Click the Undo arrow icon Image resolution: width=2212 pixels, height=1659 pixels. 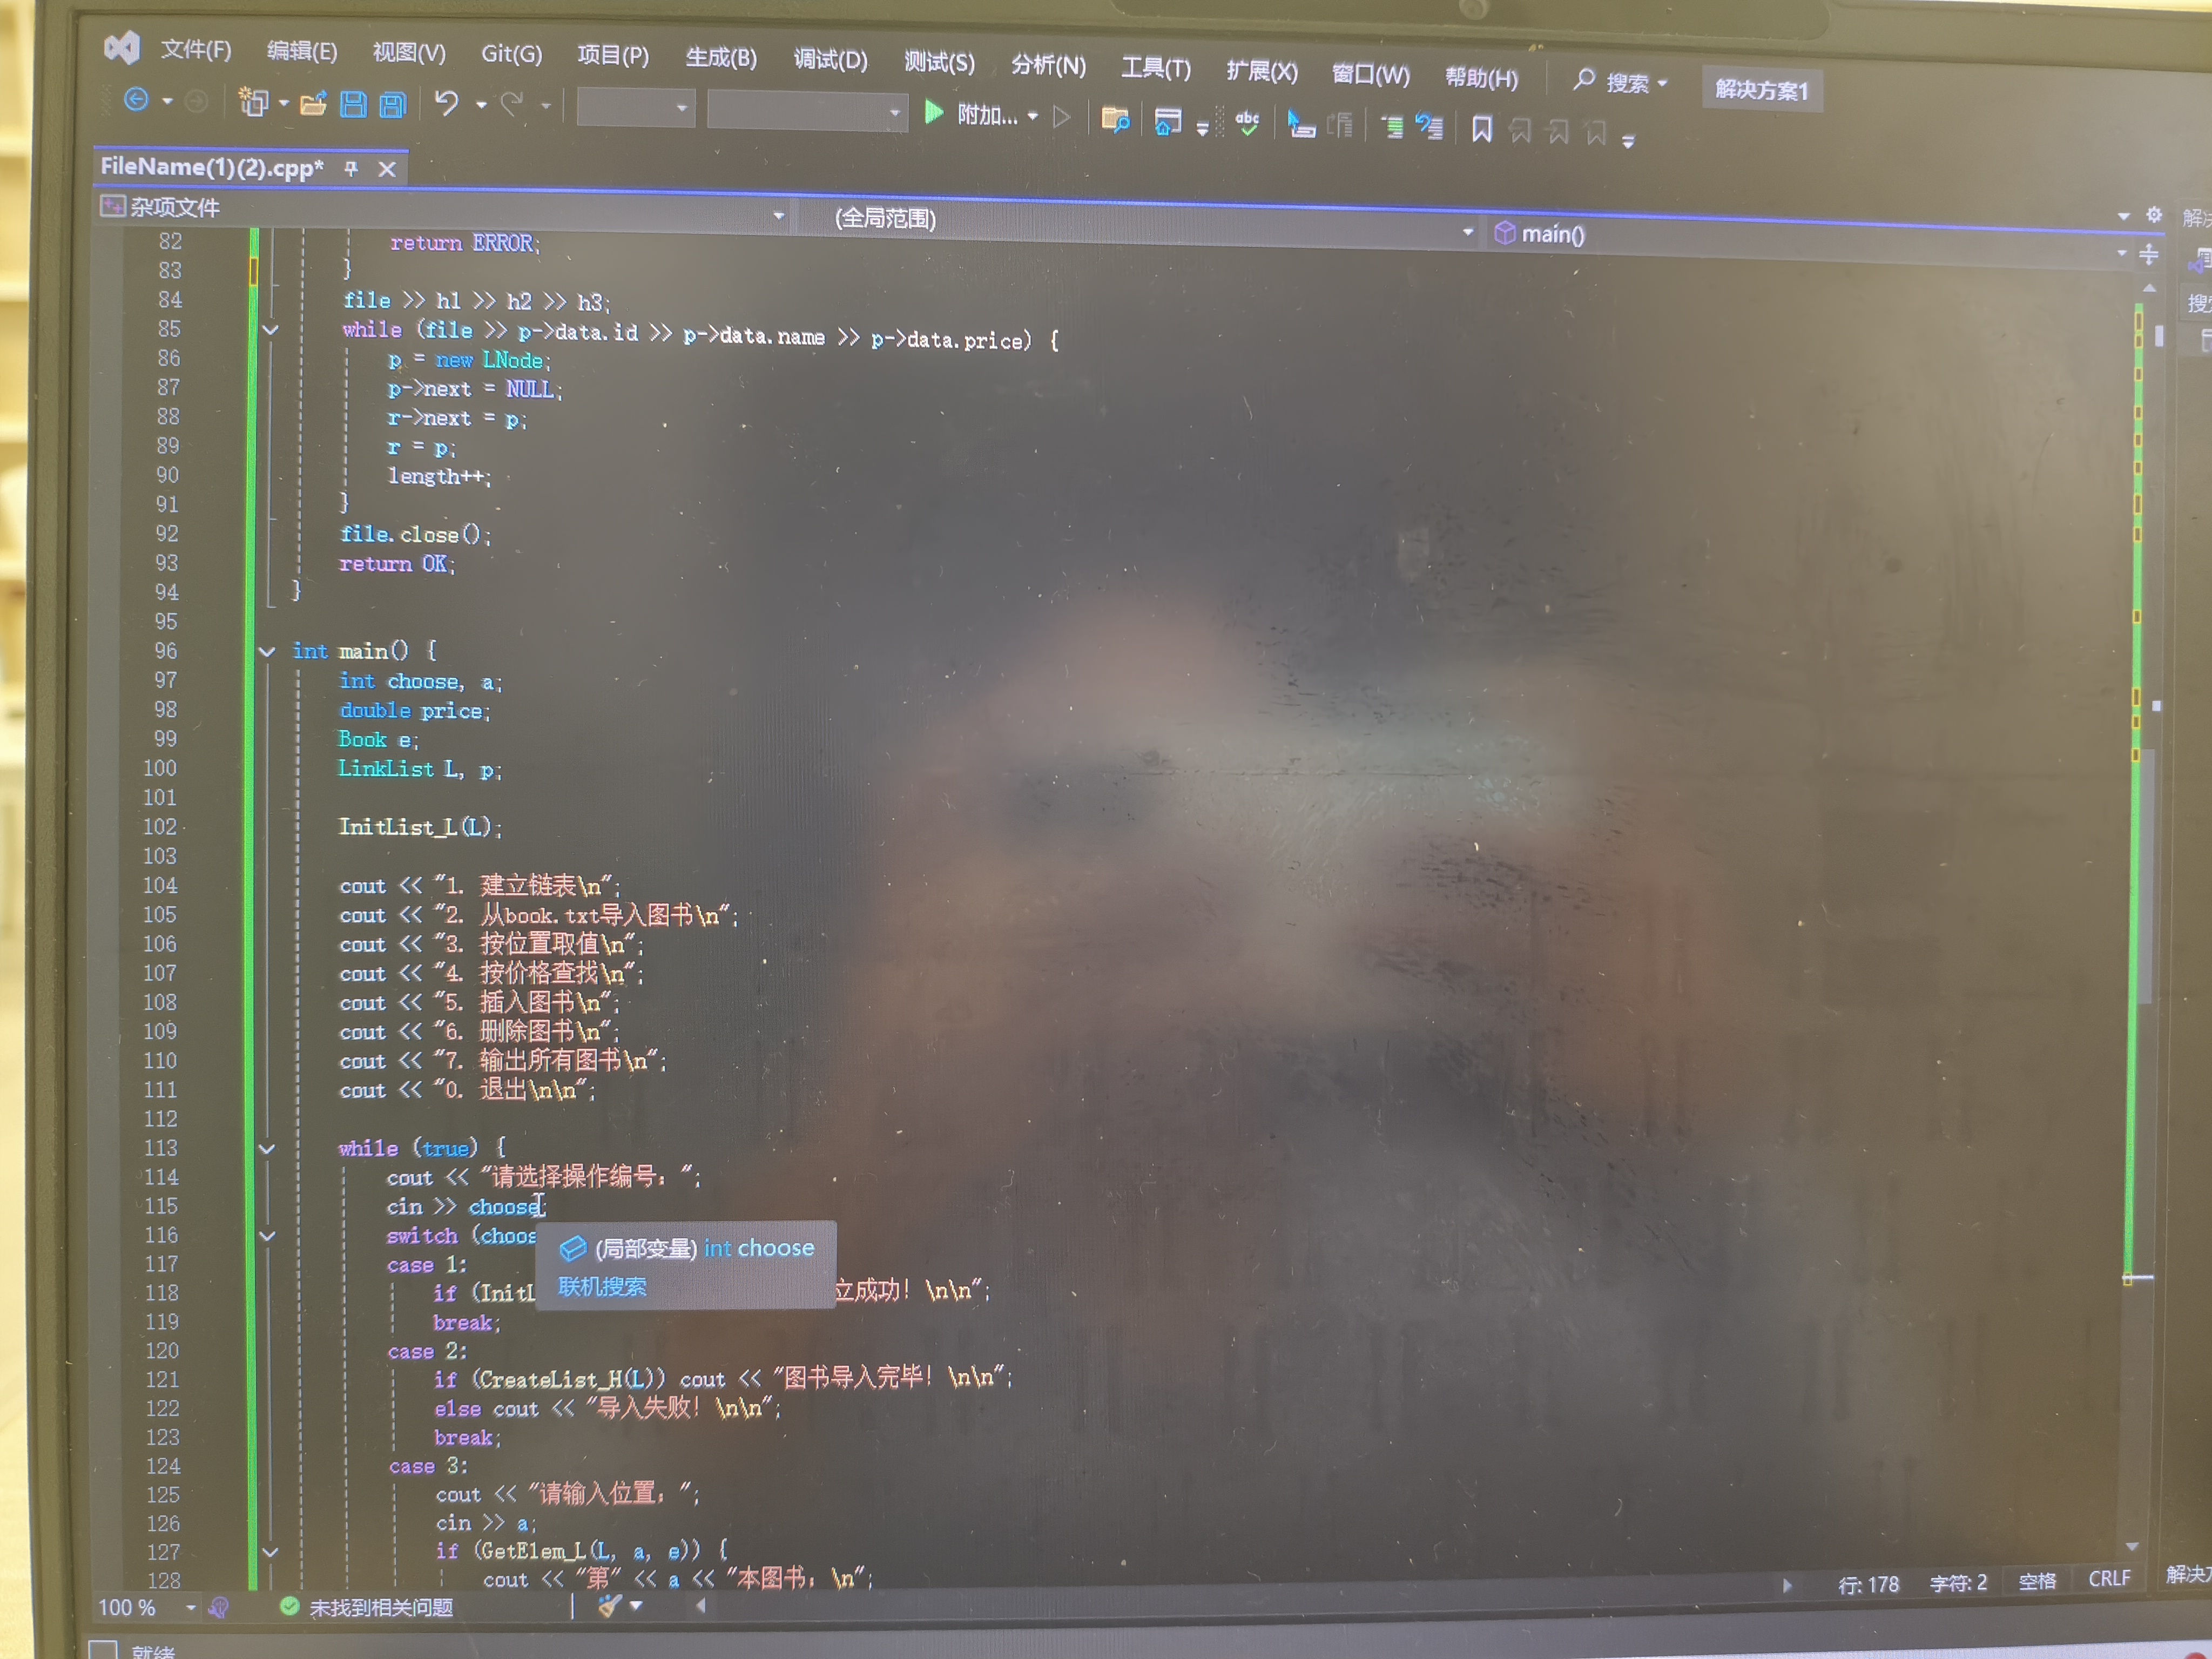tap(447, 103)
